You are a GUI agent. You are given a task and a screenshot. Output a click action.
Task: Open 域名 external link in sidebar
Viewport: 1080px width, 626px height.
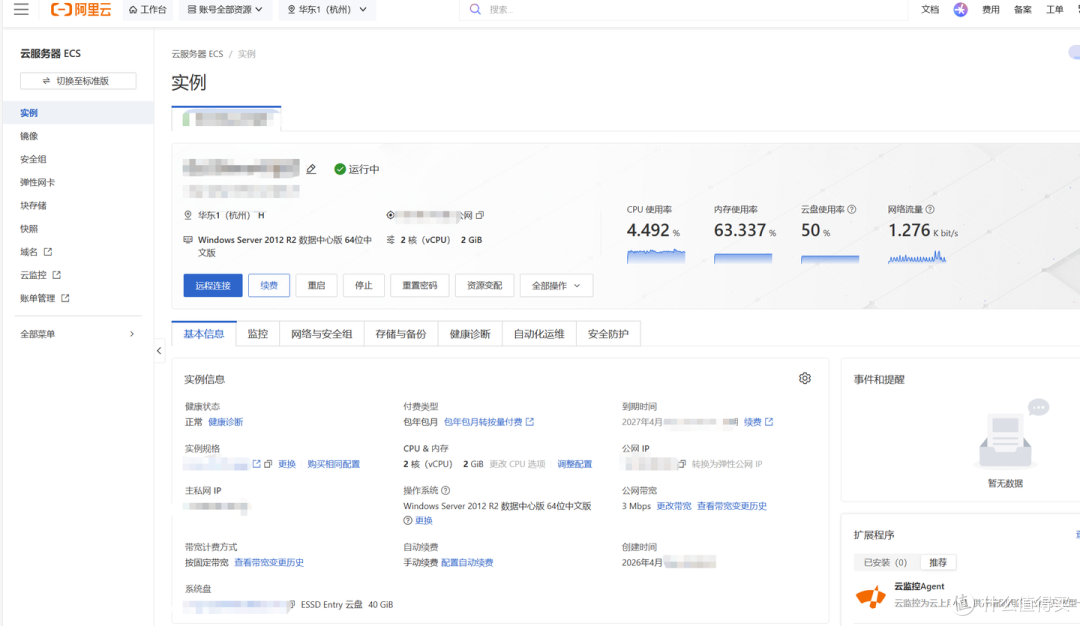(37, 252)
